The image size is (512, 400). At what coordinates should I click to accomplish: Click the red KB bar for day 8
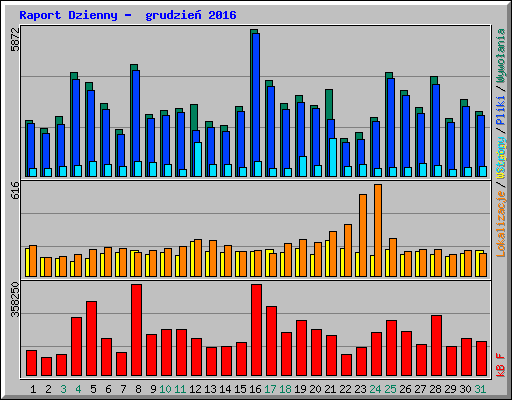coord(136,330)
